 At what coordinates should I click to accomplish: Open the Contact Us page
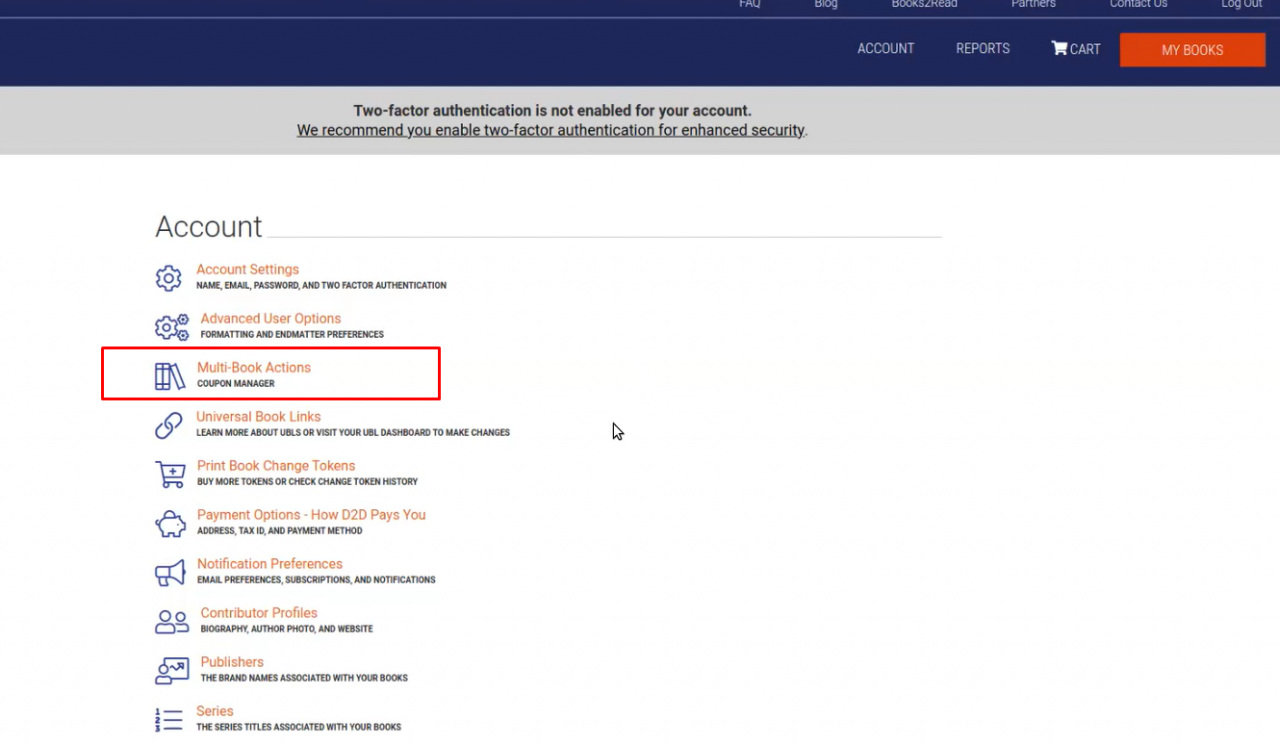click(1138, 5)
